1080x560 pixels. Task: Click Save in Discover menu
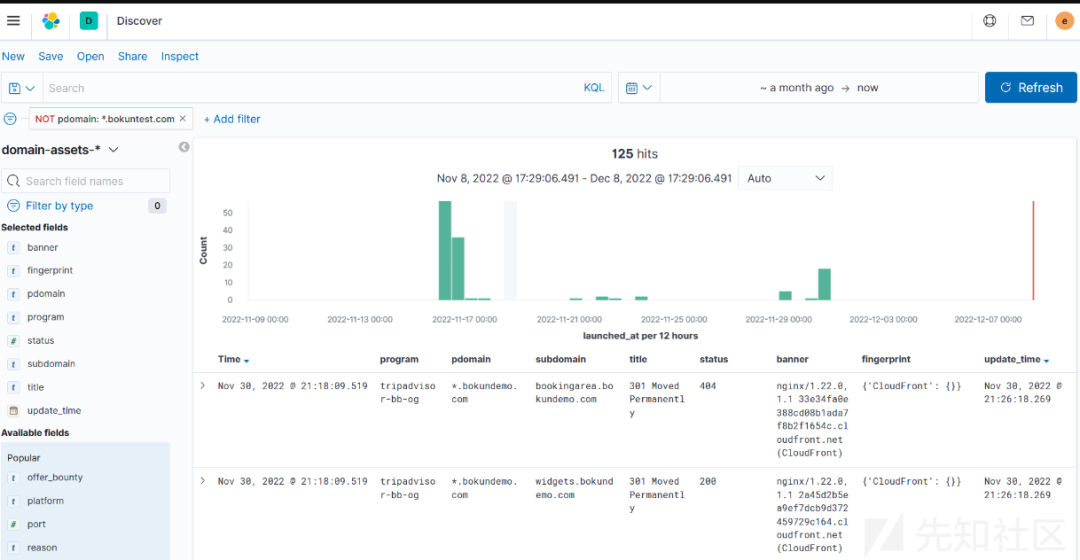[x=50, y=56]
